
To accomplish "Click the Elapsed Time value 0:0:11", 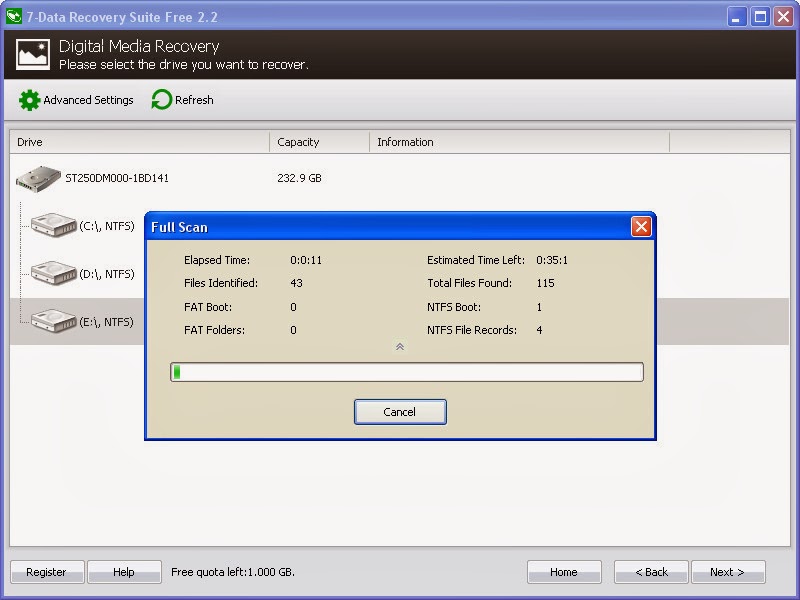I will click(x=306, y=260).
